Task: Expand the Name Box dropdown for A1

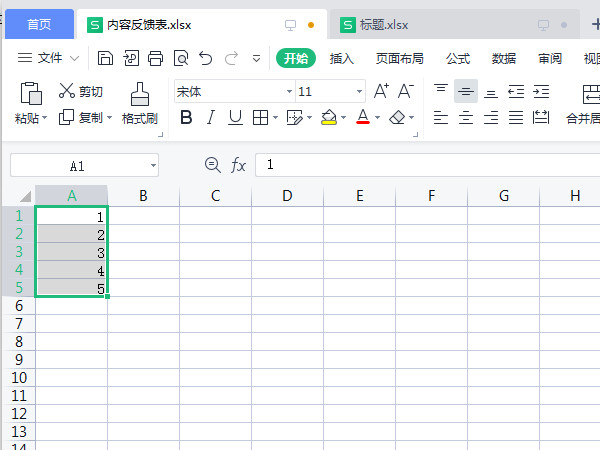Action: (x=153, y=165)
